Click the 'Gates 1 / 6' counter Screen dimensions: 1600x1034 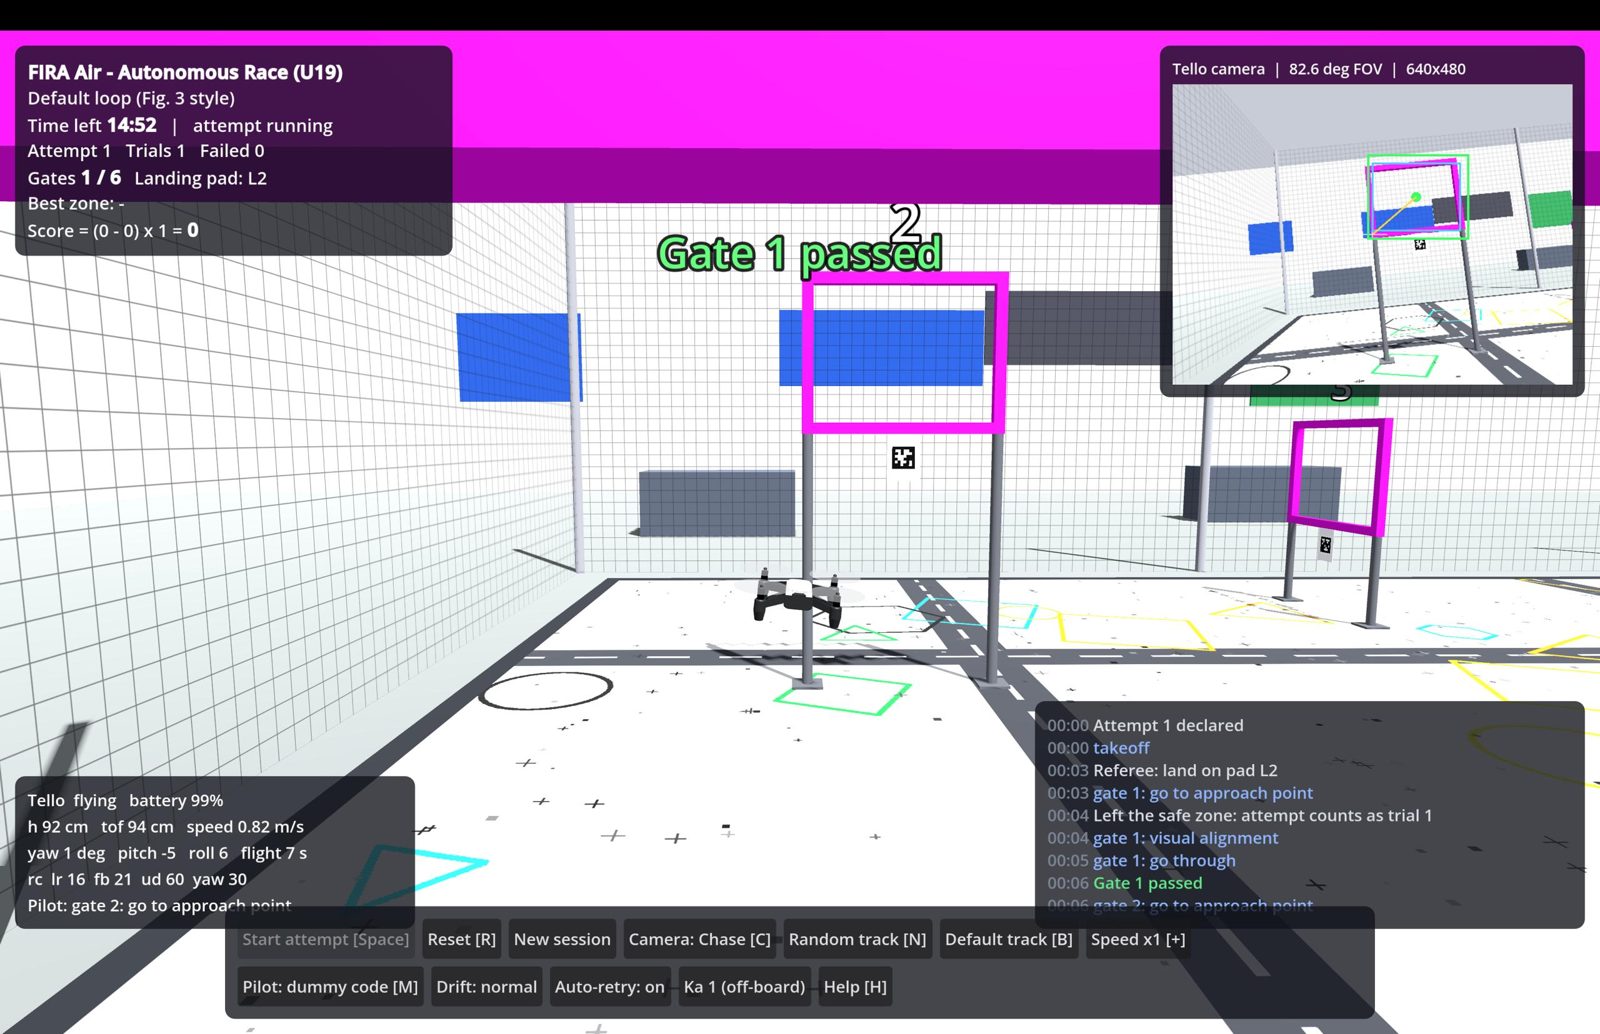(74, 178)
